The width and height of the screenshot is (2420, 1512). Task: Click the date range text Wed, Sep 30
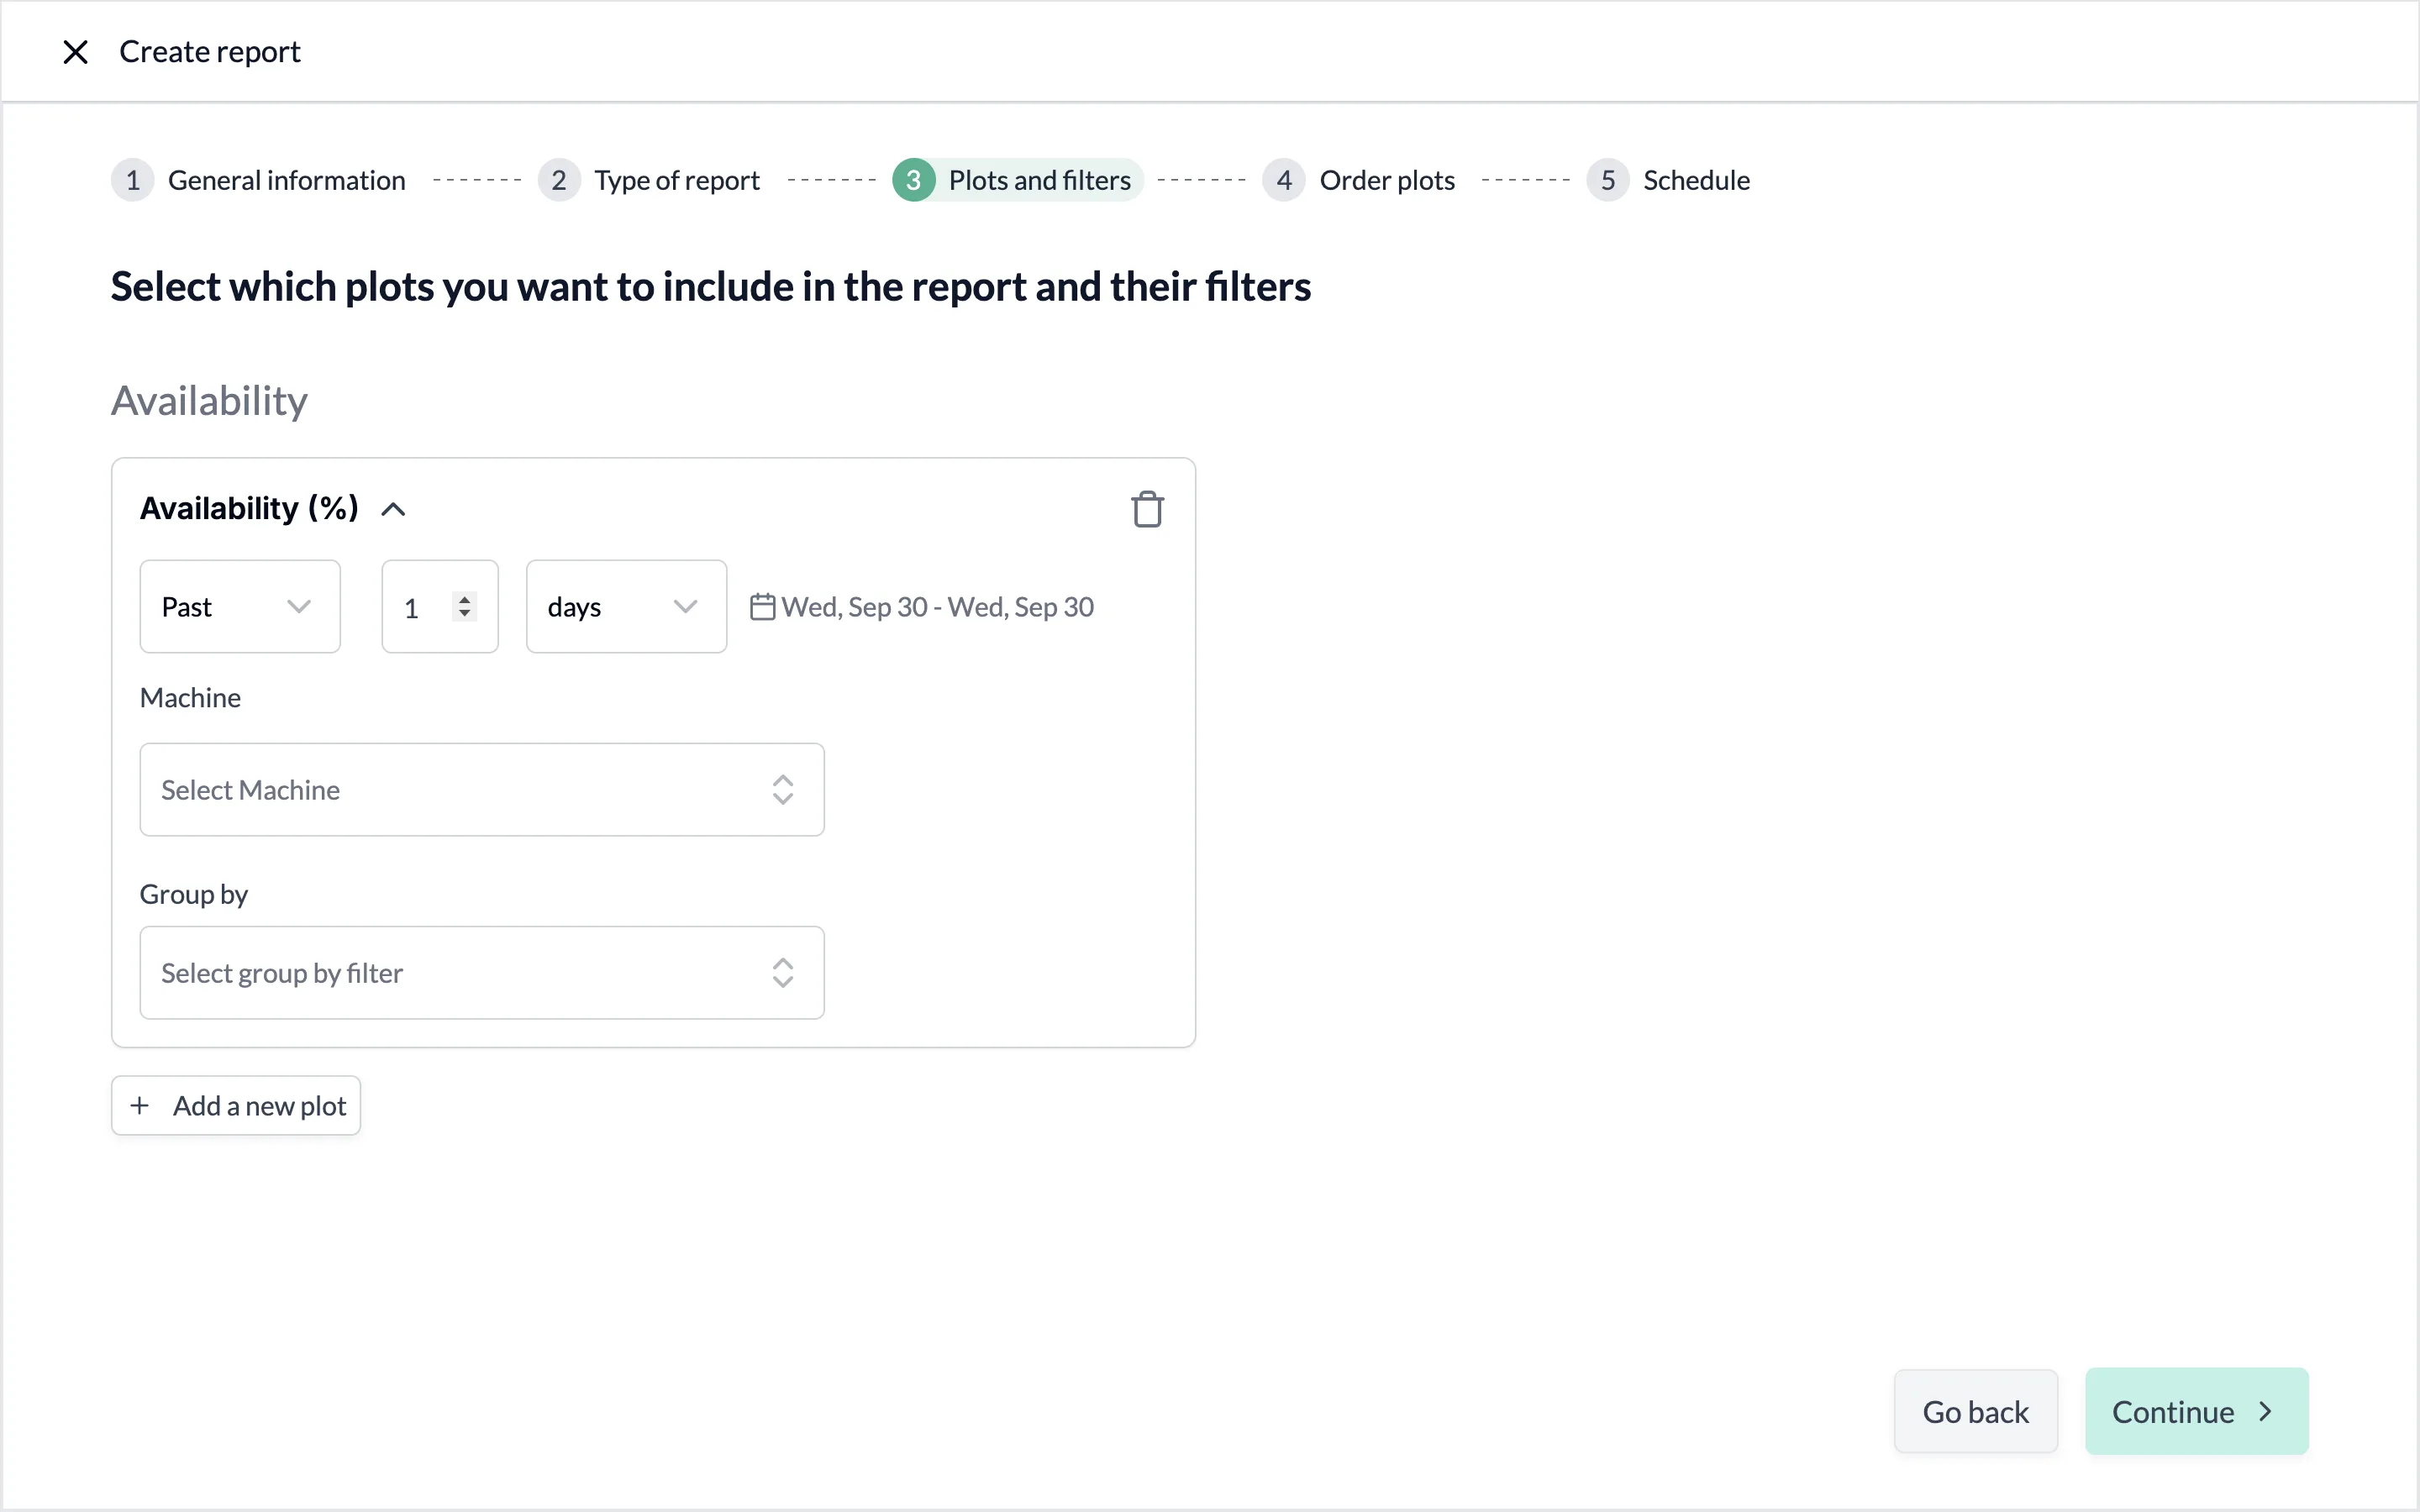click(x=937, y=607)
